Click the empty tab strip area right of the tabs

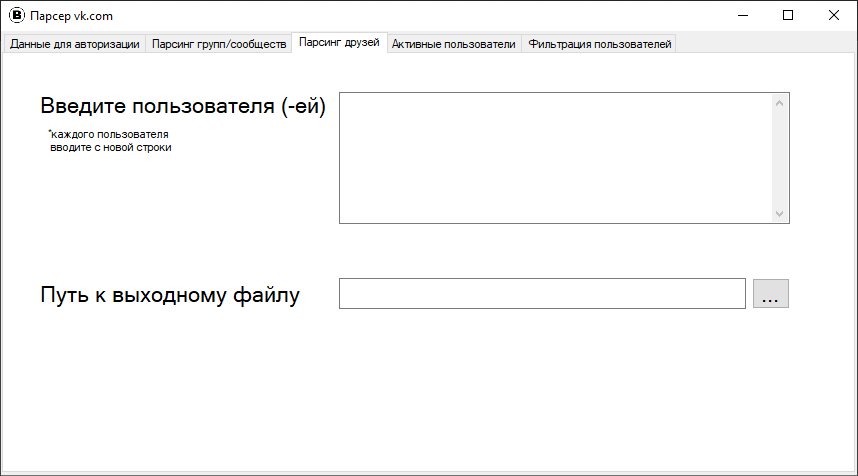point(765,44)
